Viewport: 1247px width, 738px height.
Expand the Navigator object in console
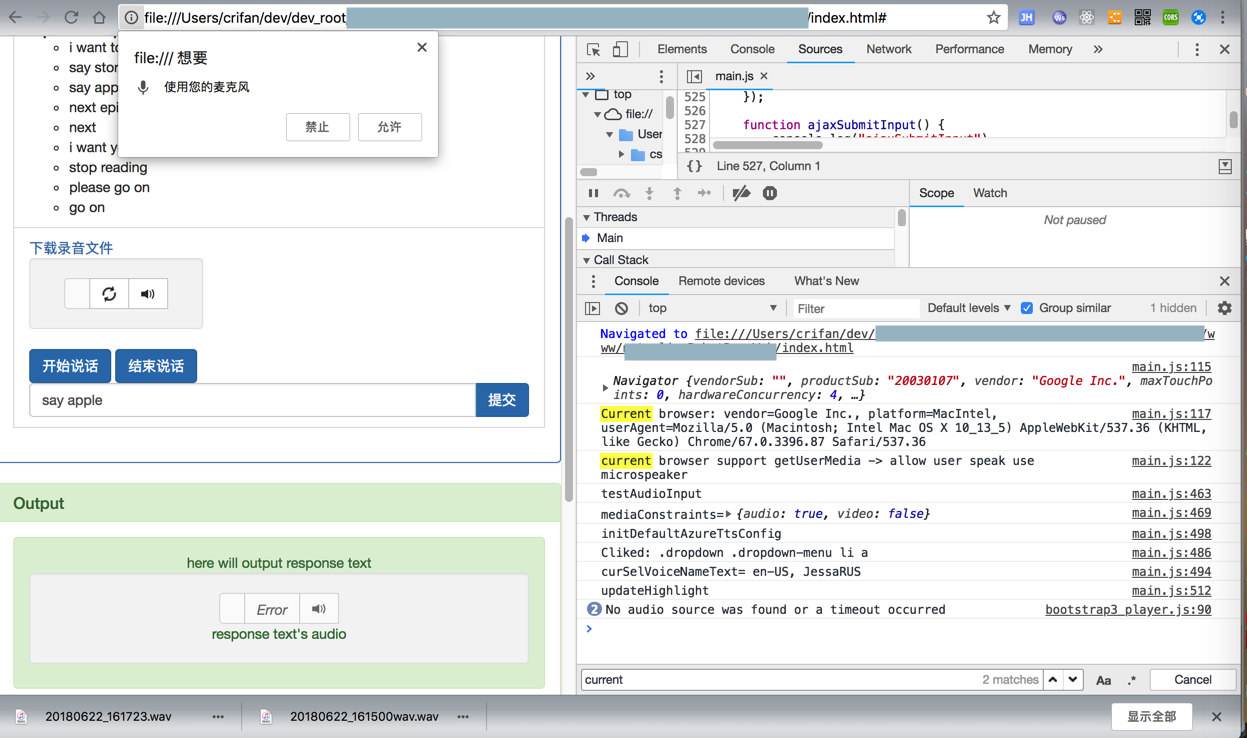pyautogui.click(x=605, y=387)
